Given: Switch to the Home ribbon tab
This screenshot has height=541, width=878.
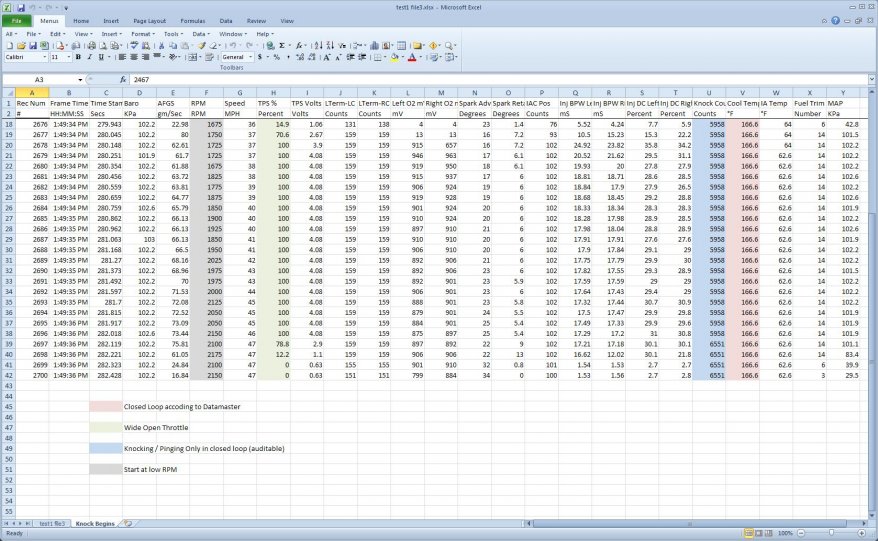Looking at the screenshot, I should pyautogui.click(x=81, y=21).
